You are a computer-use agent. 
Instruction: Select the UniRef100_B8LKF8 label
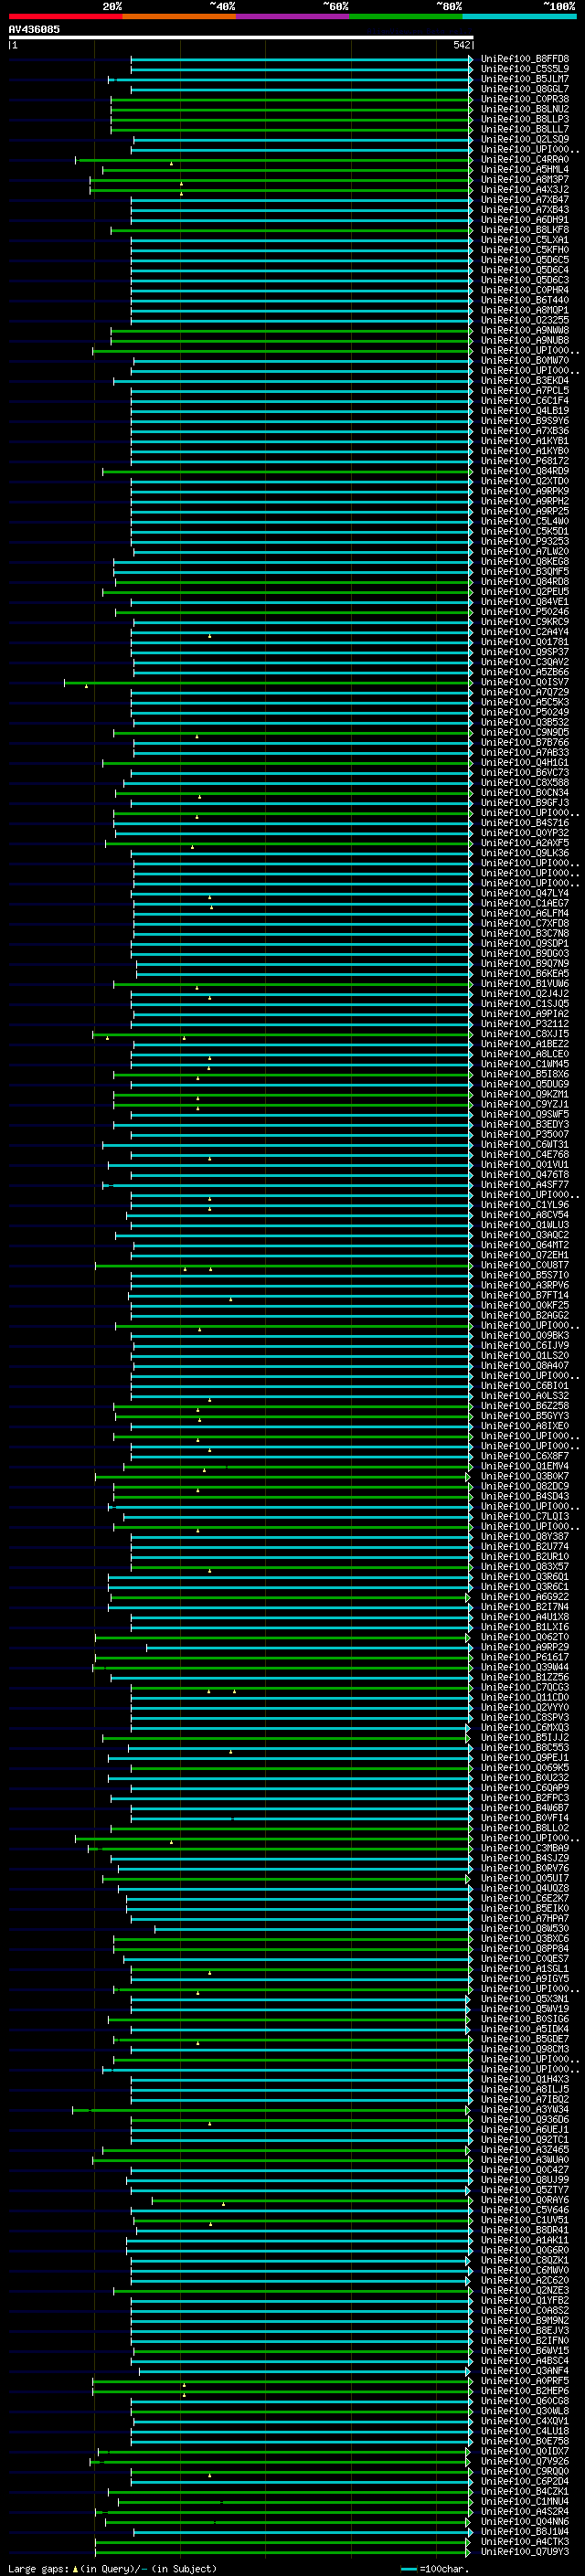[x=525, y=230]
